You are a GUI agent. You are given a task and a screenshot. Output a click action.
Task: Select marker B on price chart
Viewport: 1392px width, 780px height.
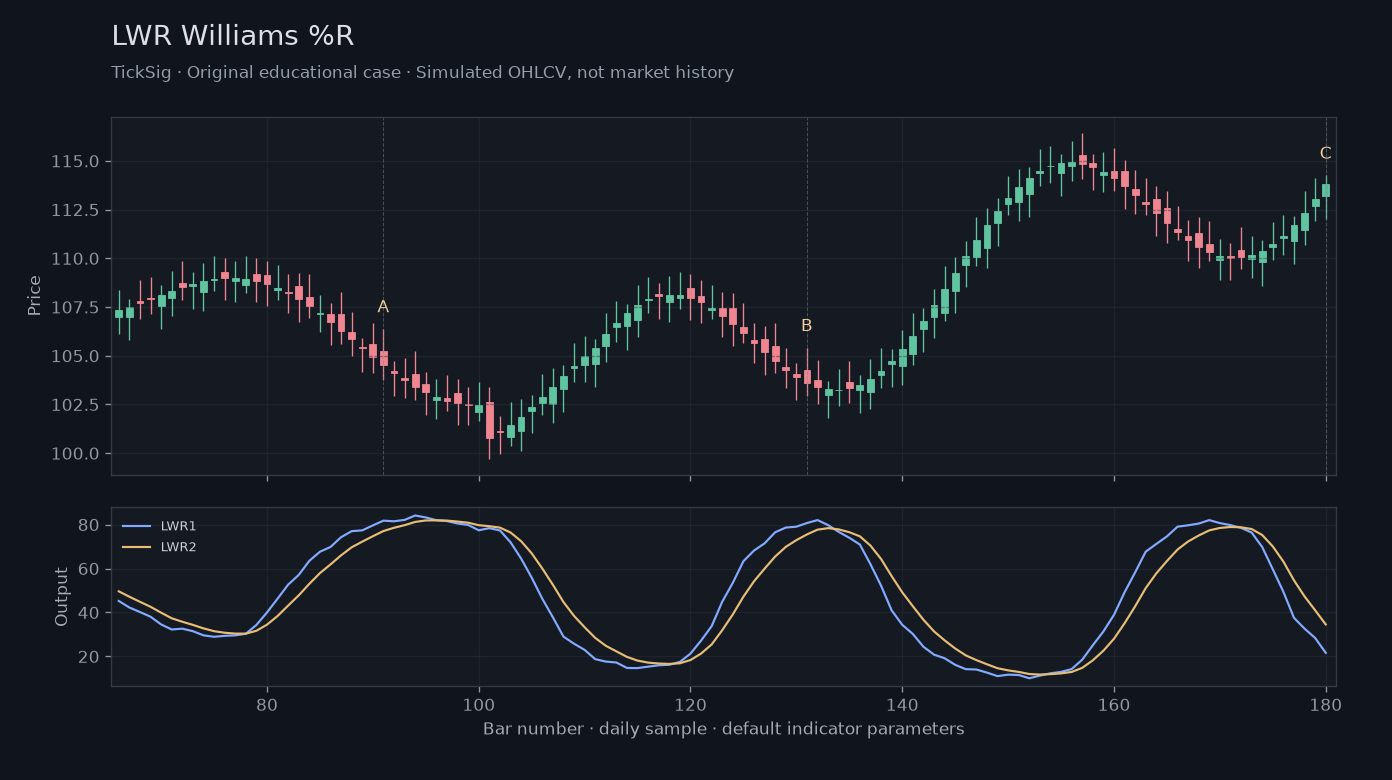[806, 326]
